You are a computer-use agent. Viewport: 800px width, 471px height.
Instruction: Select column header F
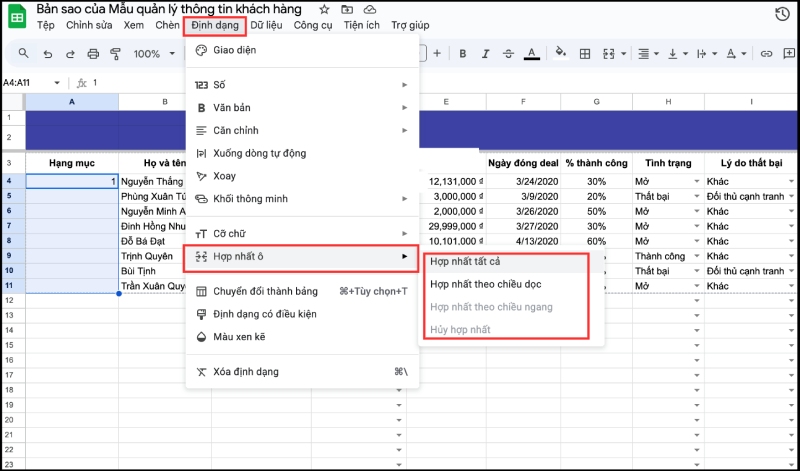click(x=523, y=102)
